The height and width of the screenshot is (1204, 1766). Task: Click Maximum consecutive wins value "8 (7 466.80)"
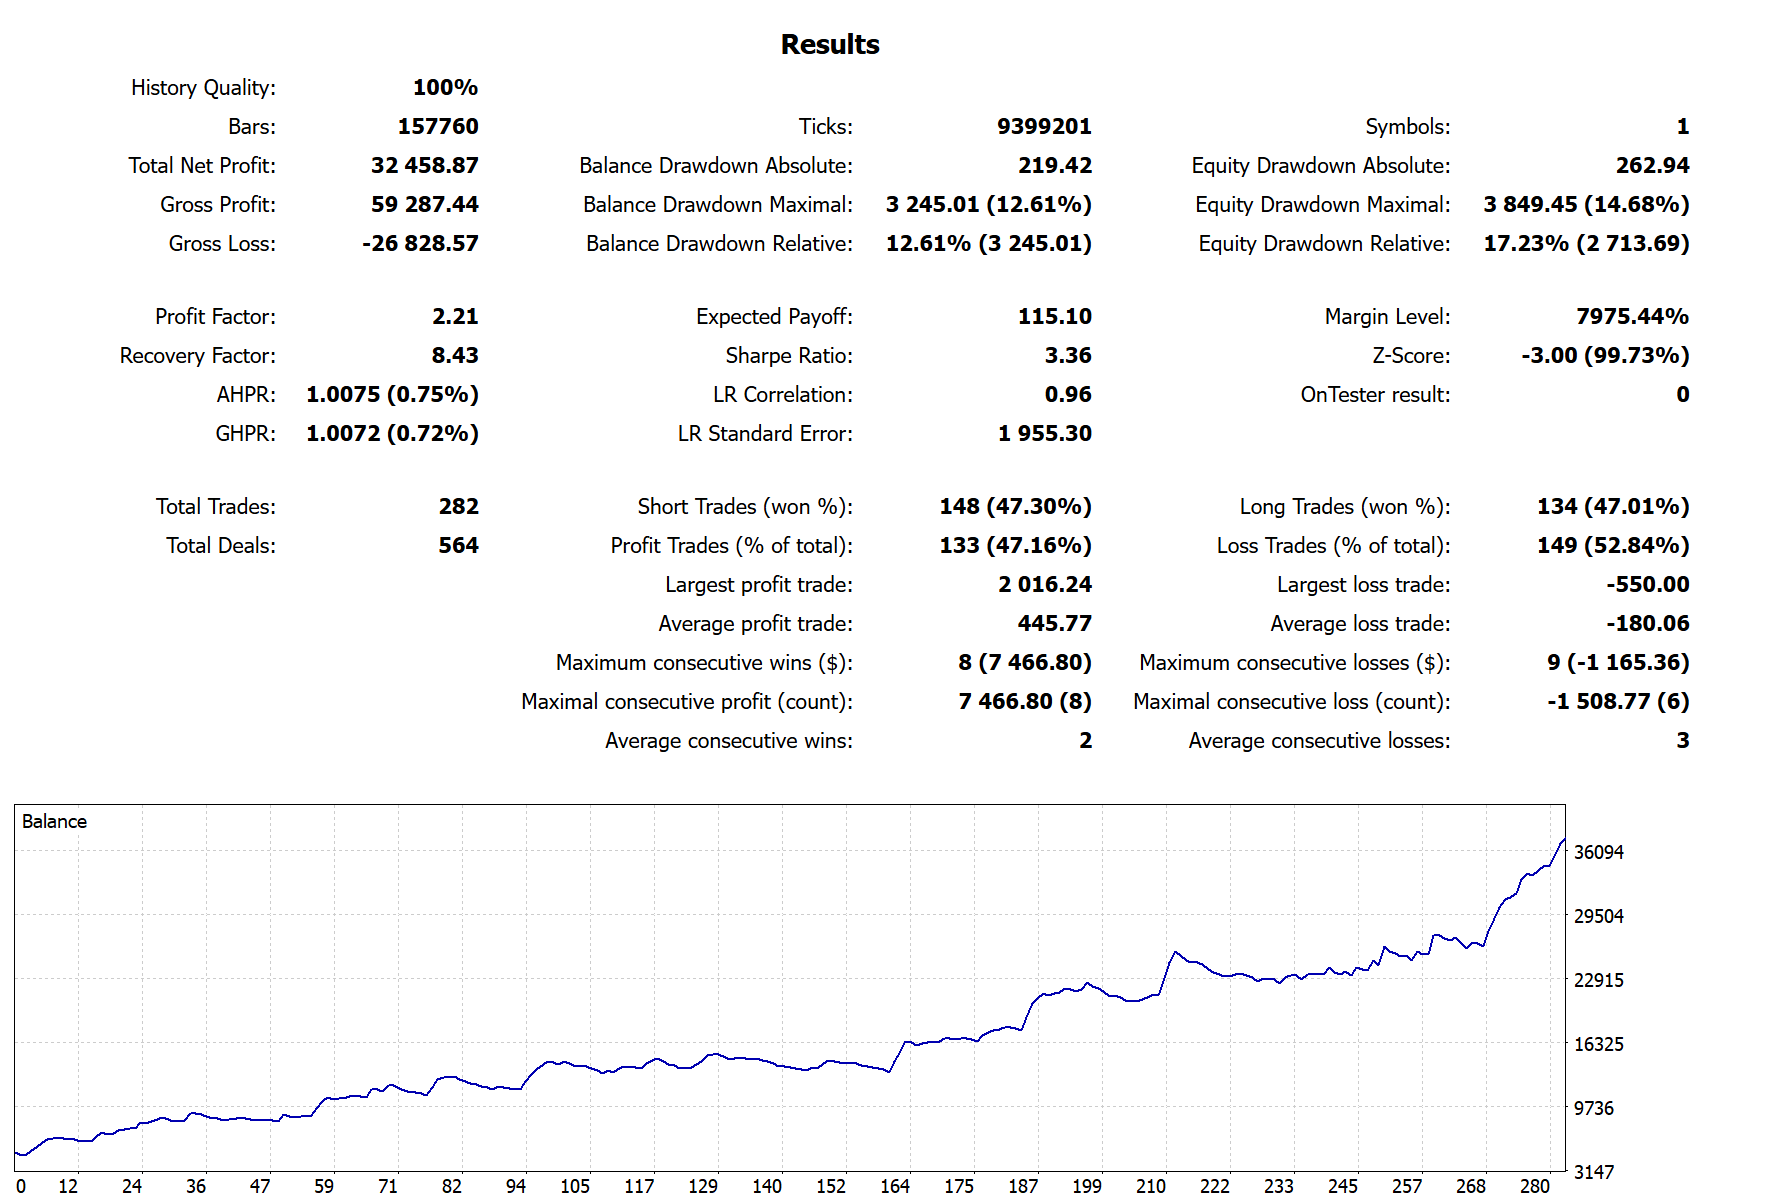pos(1025,663)
